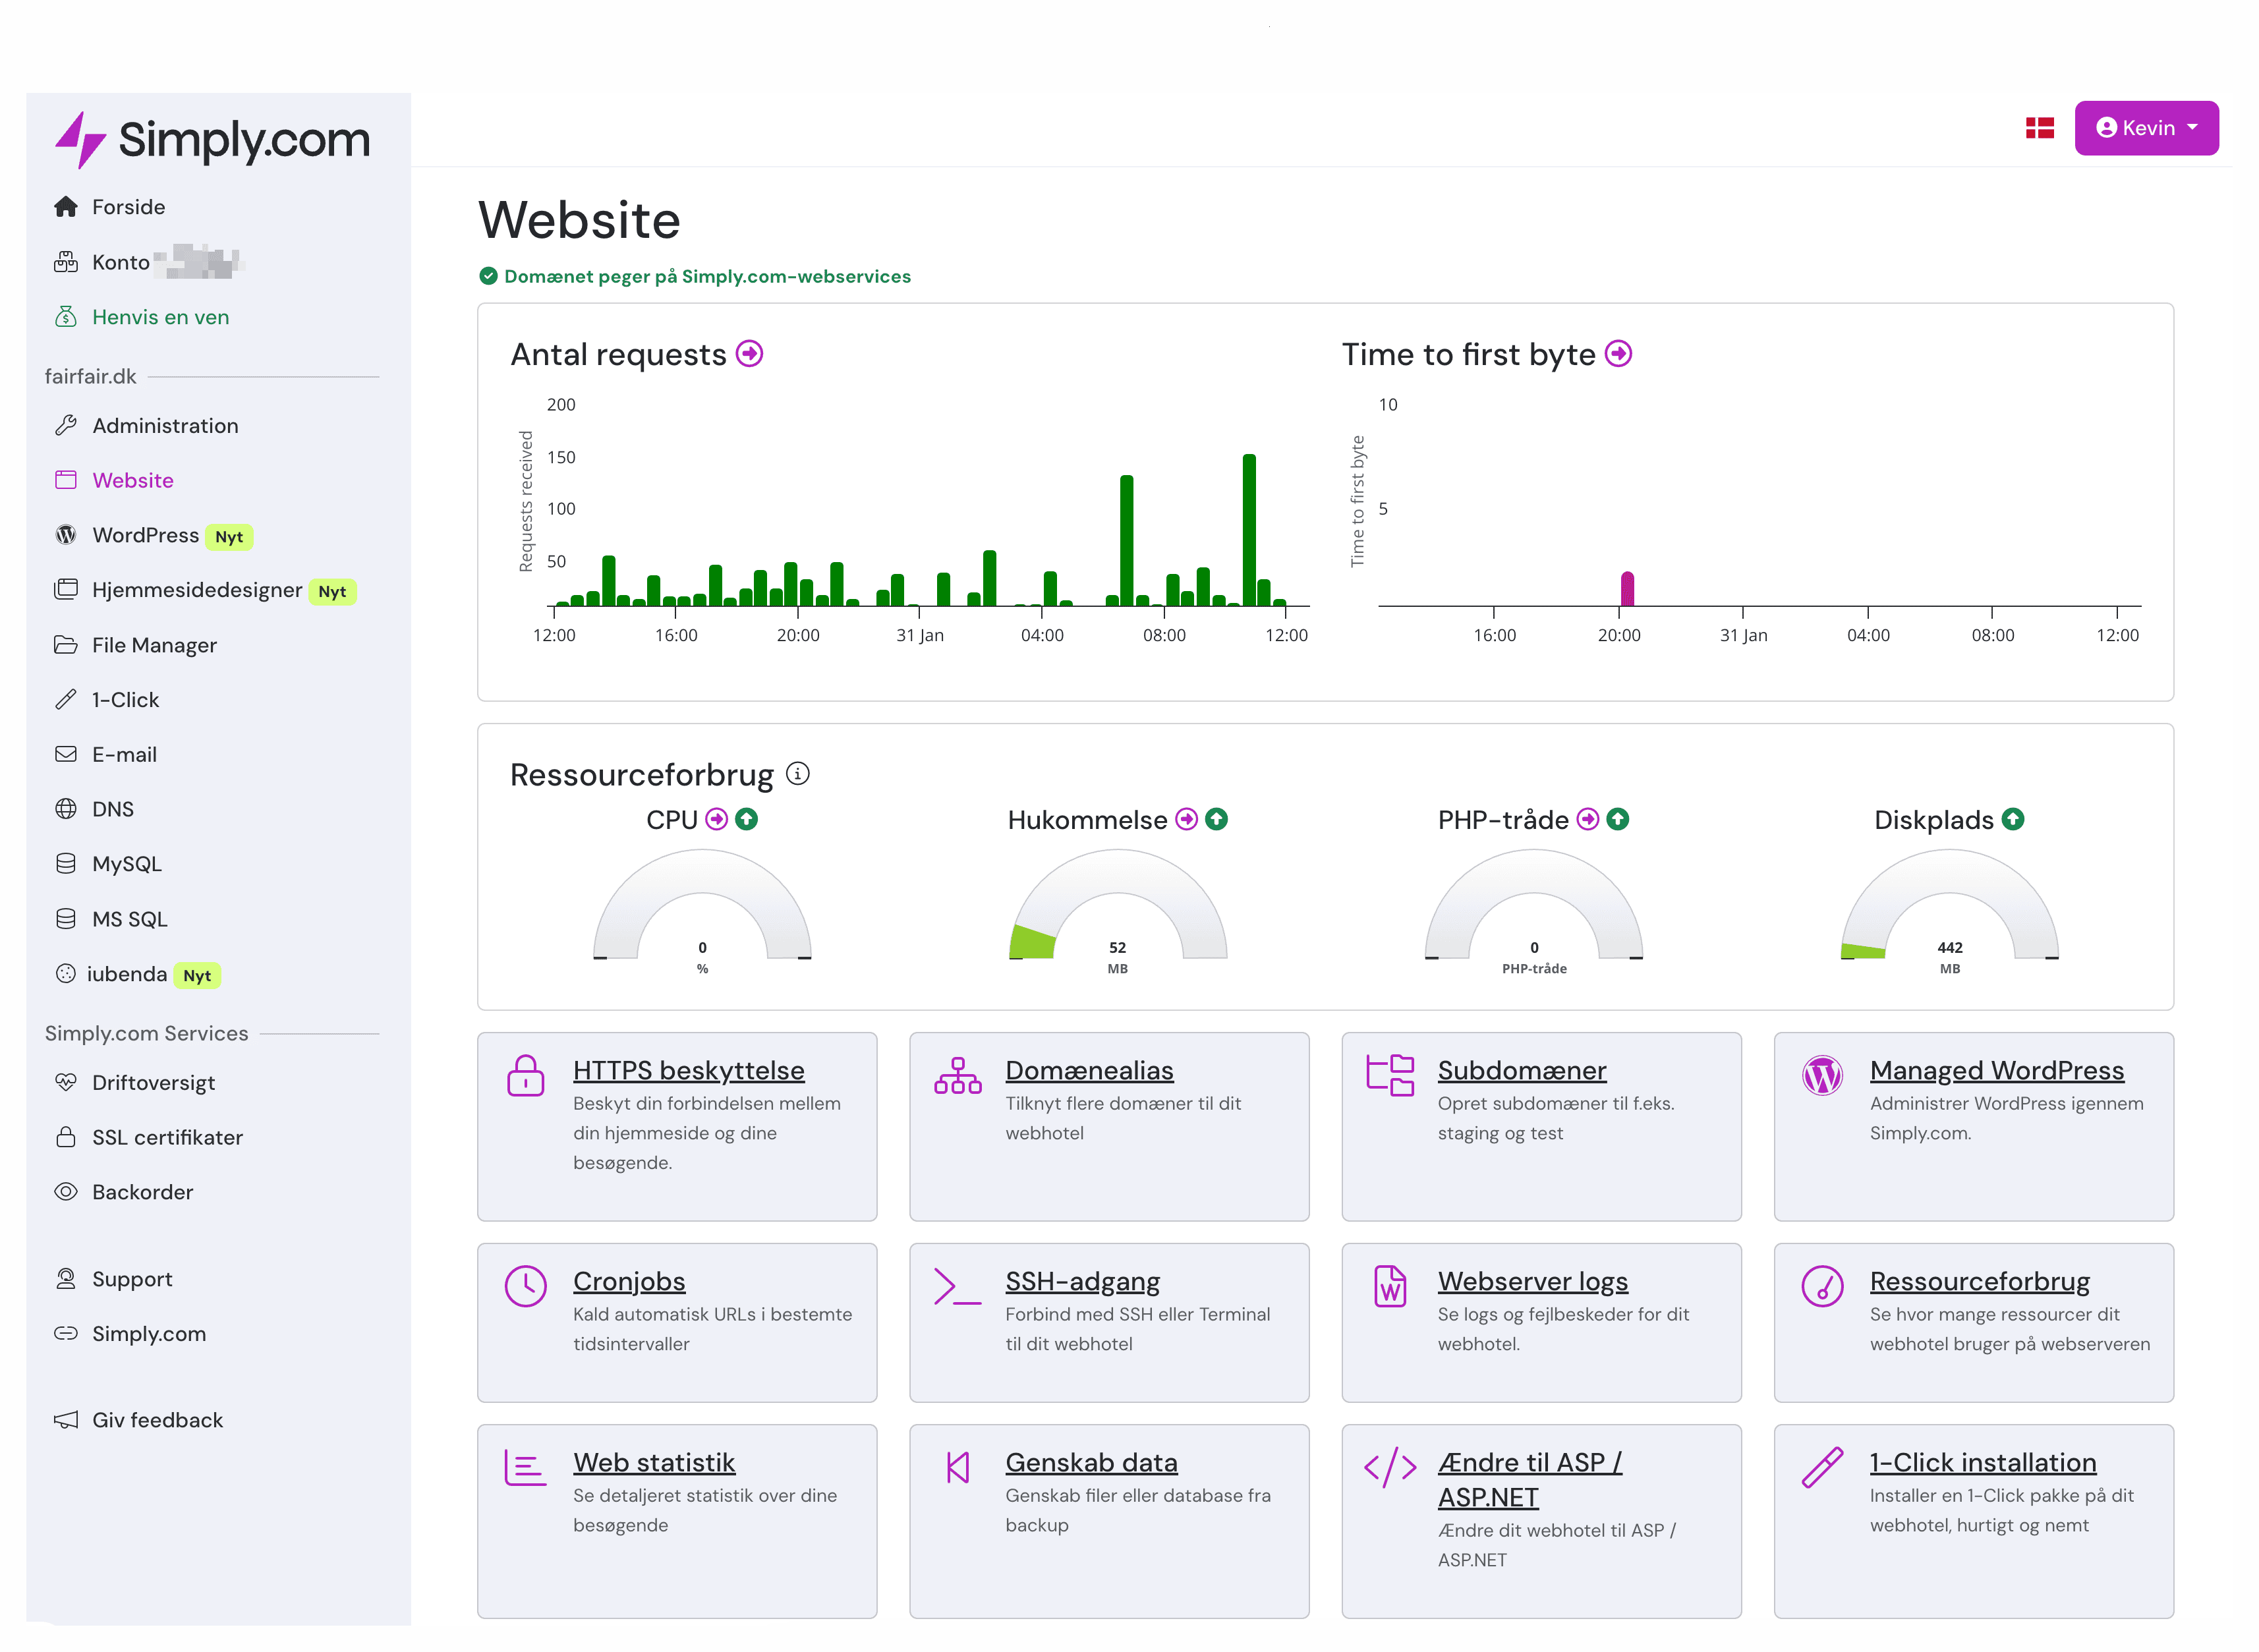Click the CPU upgrade arrow icon
This screenshot has width=2259, height=1652.
(746, 820)
